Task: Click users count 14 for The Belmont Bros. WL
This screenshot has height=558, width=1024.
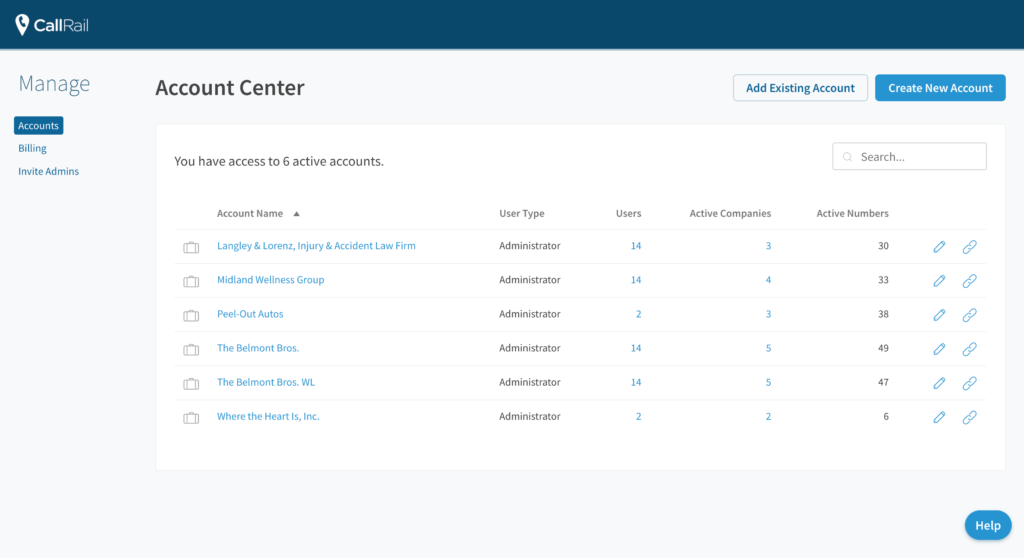Action: [636, 382]
